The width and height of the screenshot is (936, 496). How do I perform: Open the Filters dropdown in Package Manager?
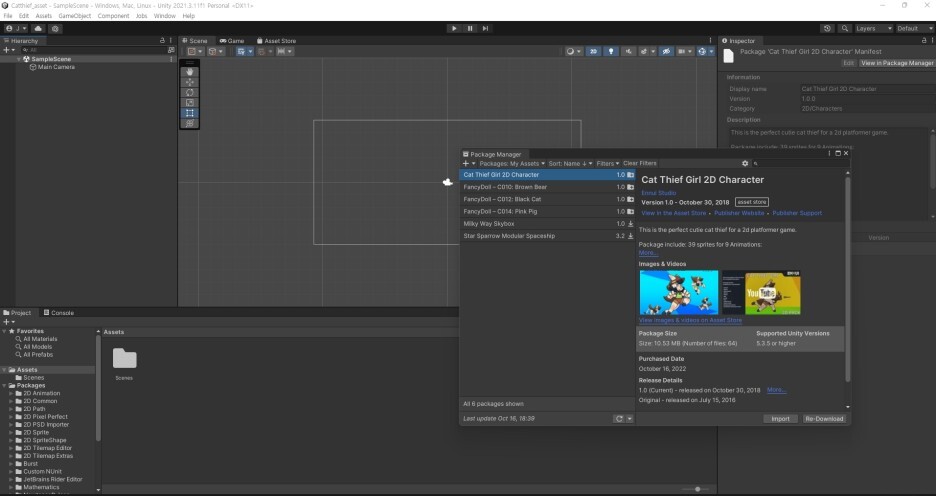pyautogui.click(x=608, y=164)
